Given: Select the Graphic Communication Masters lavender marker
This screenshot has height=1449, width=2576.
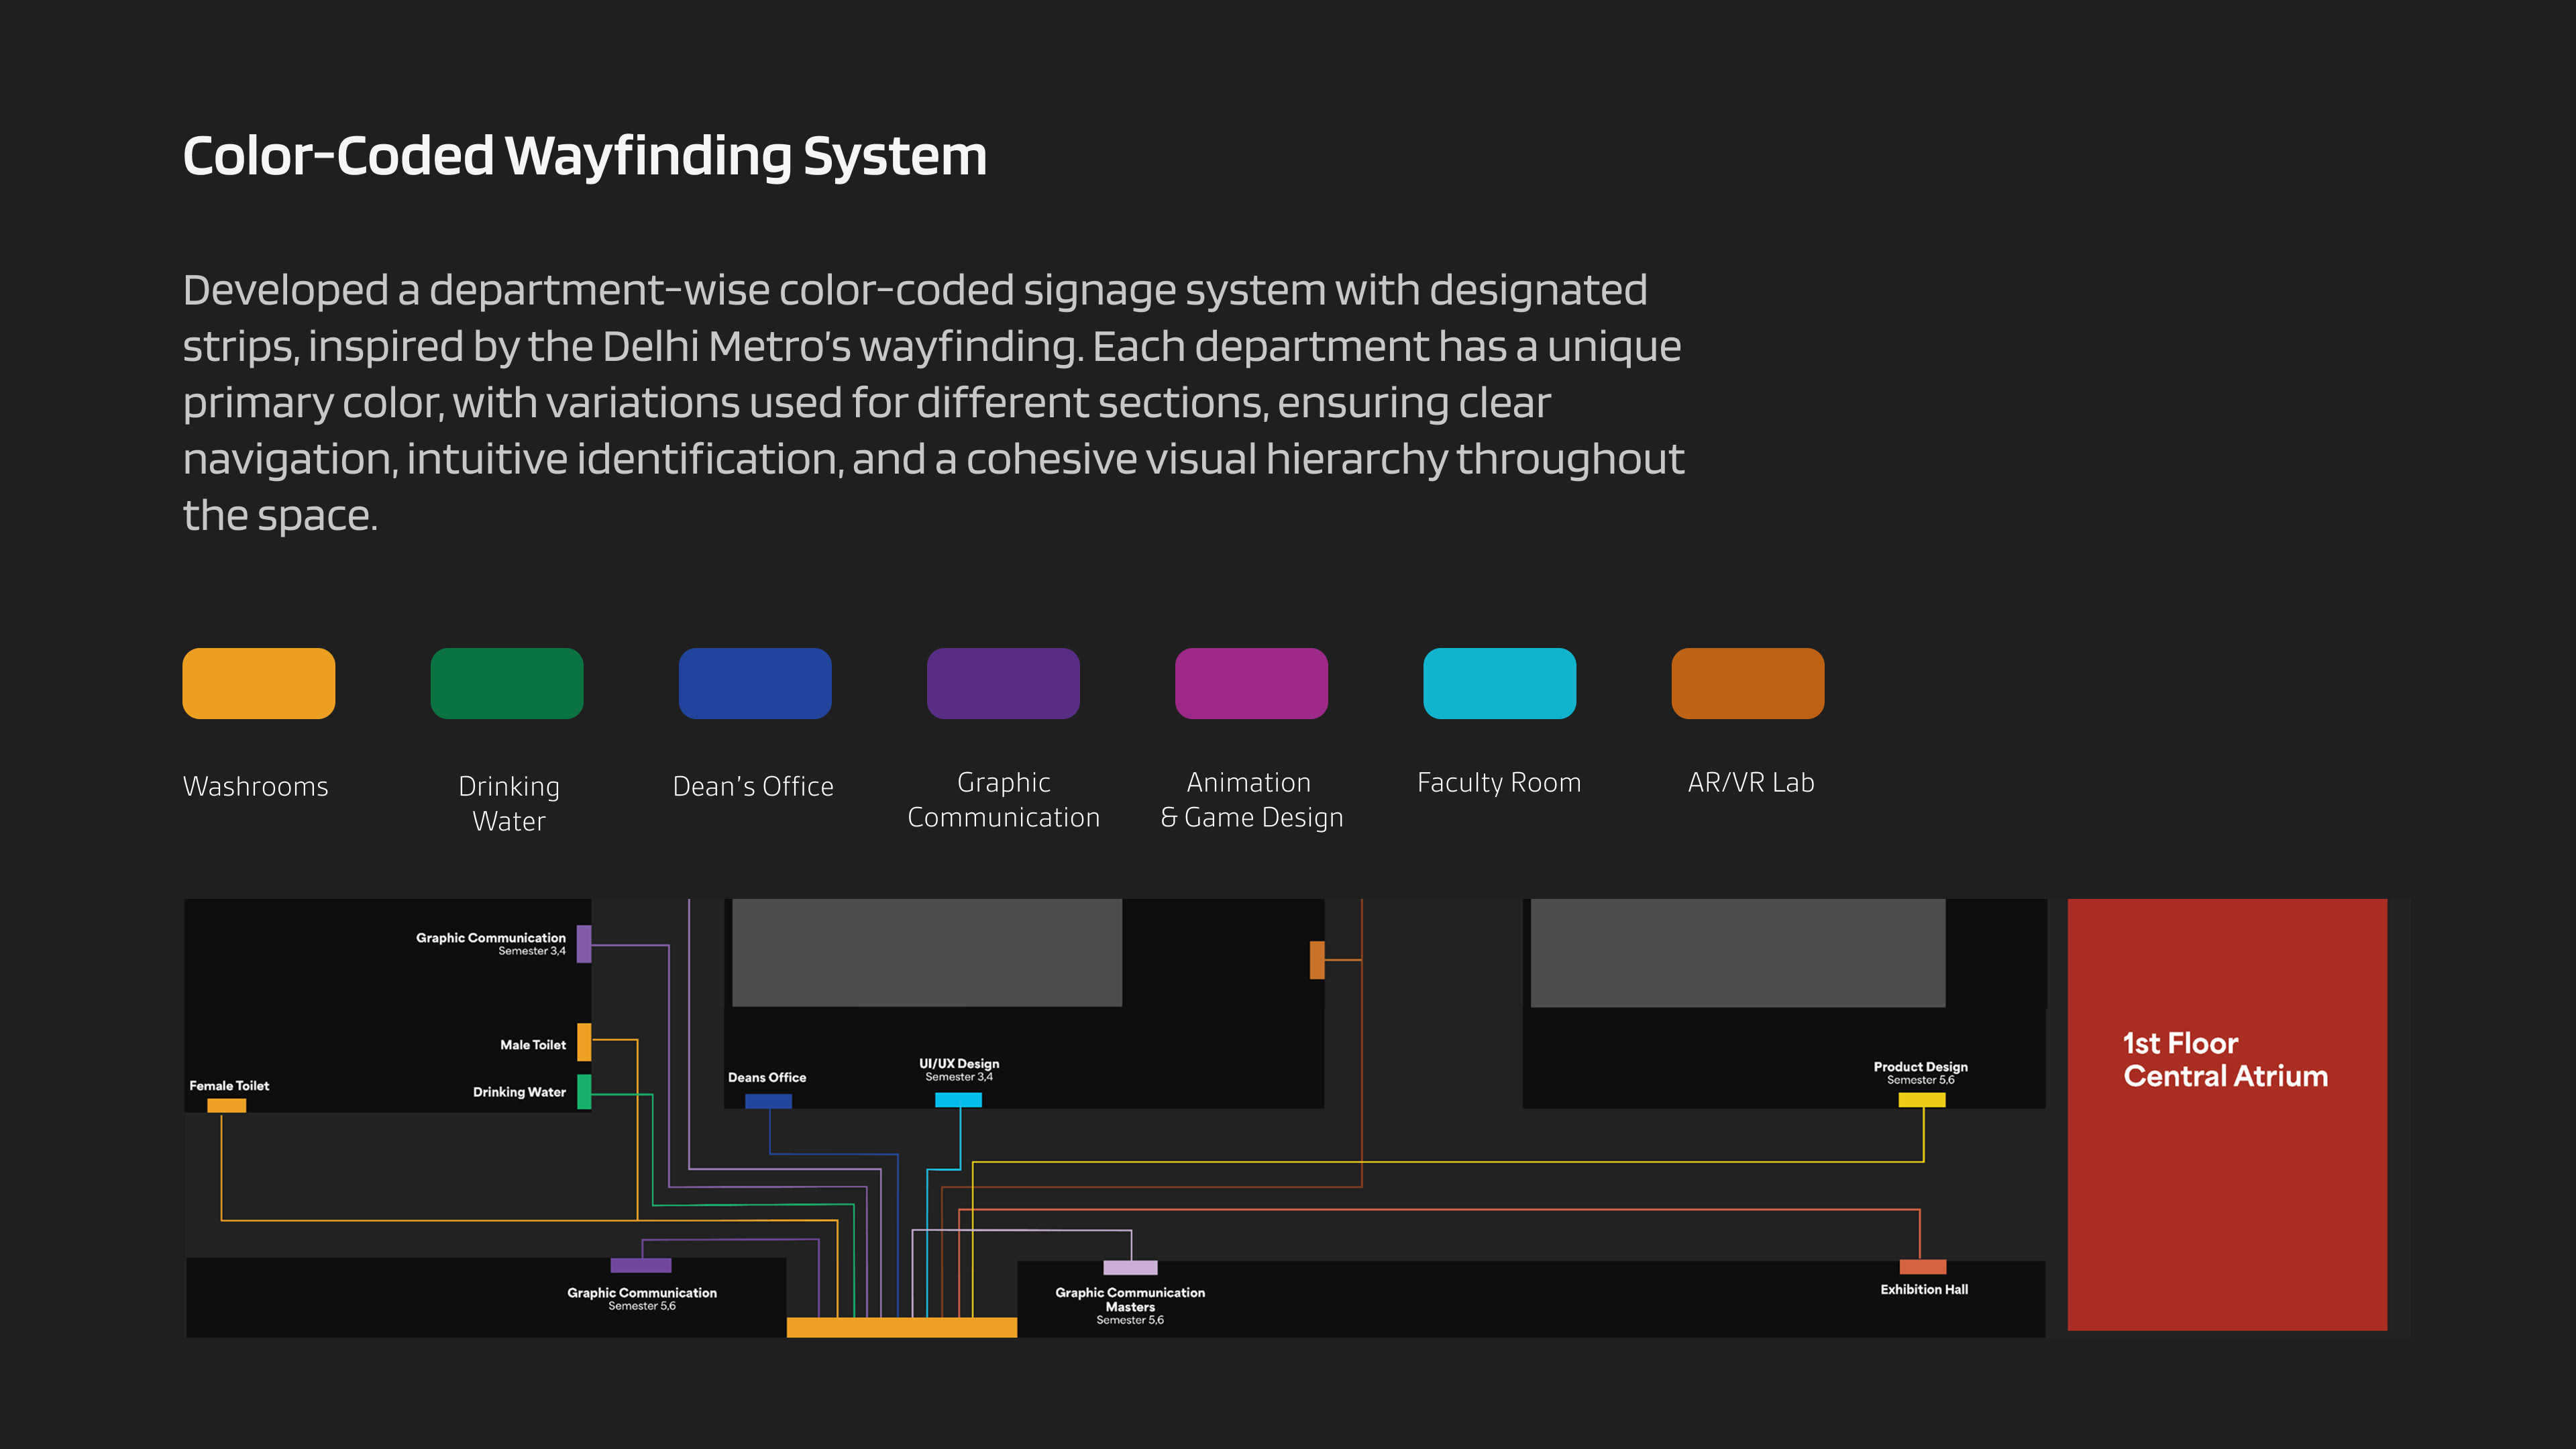Looking at the screenshot, I should pos(1130,1267).
